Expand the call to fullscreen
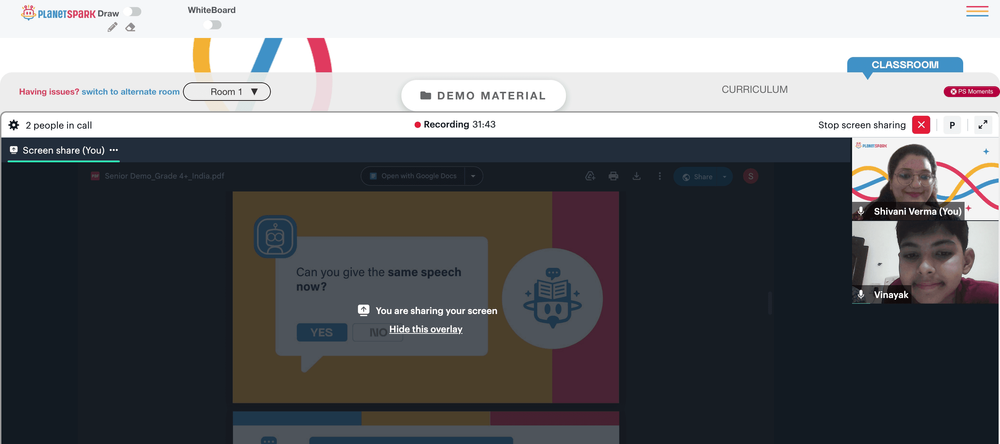 [983, 125]
